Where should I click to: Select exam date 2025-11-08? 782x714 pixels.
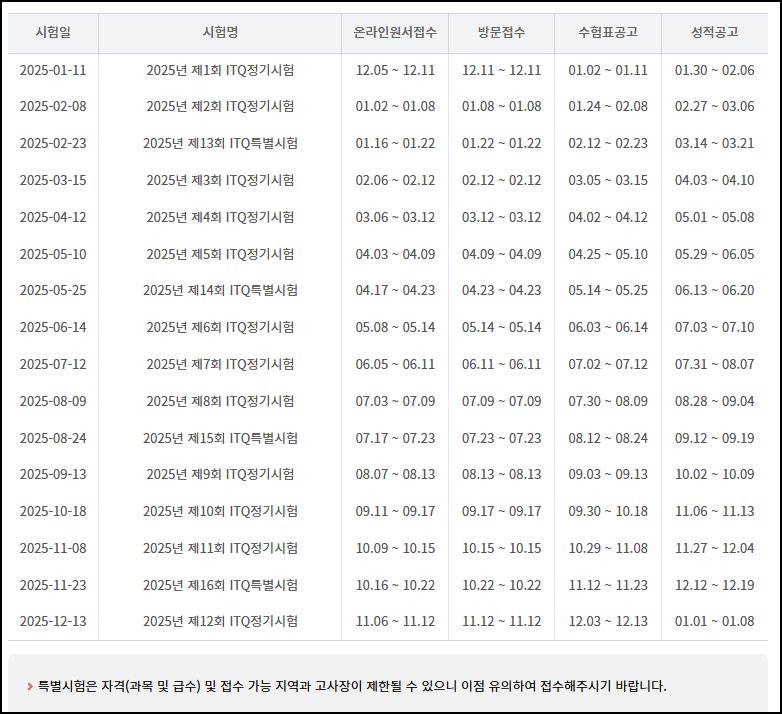coord(53,548)
